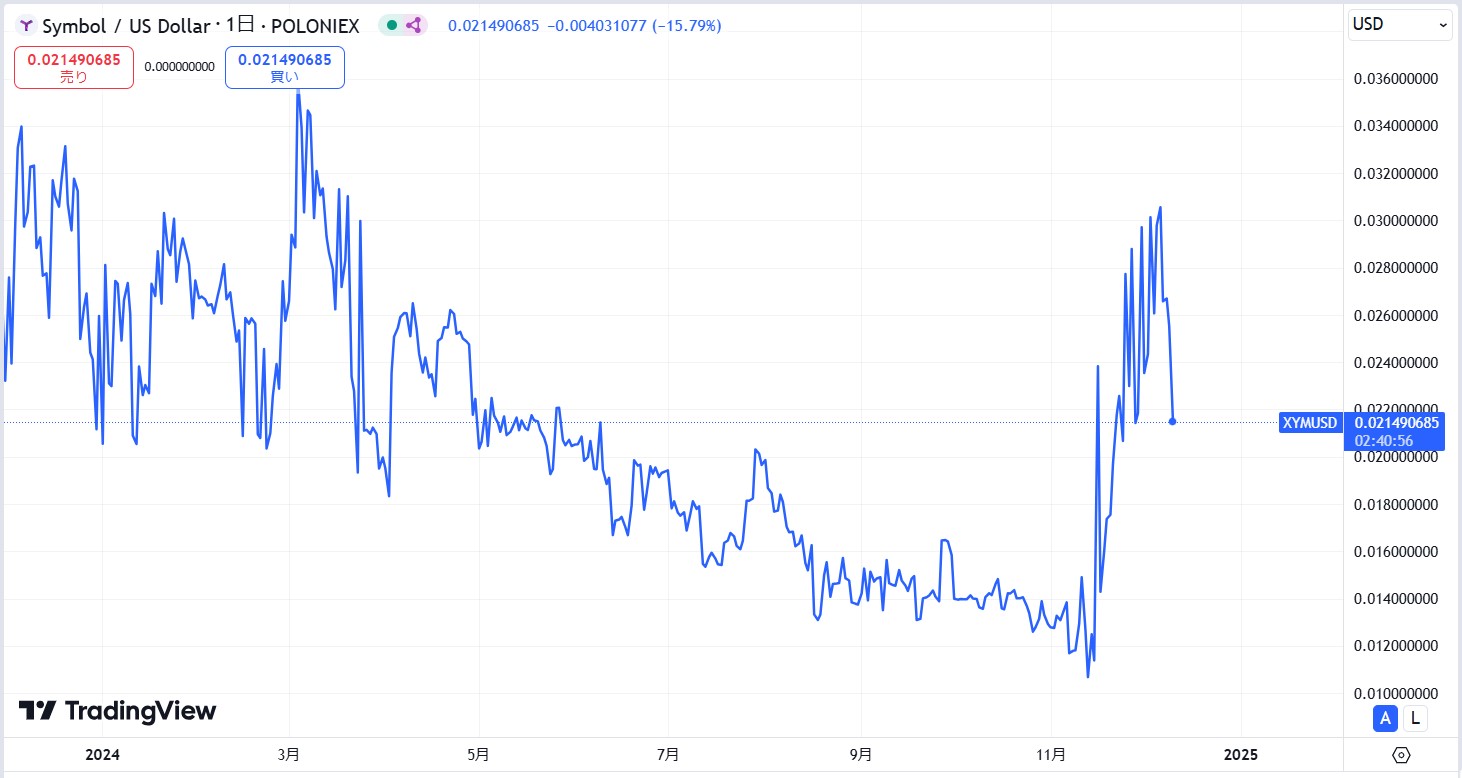Click the blue buy price button 買い
Image resolution: width=1462 pixels, height=778 pixels.
[x=285, y=68]
